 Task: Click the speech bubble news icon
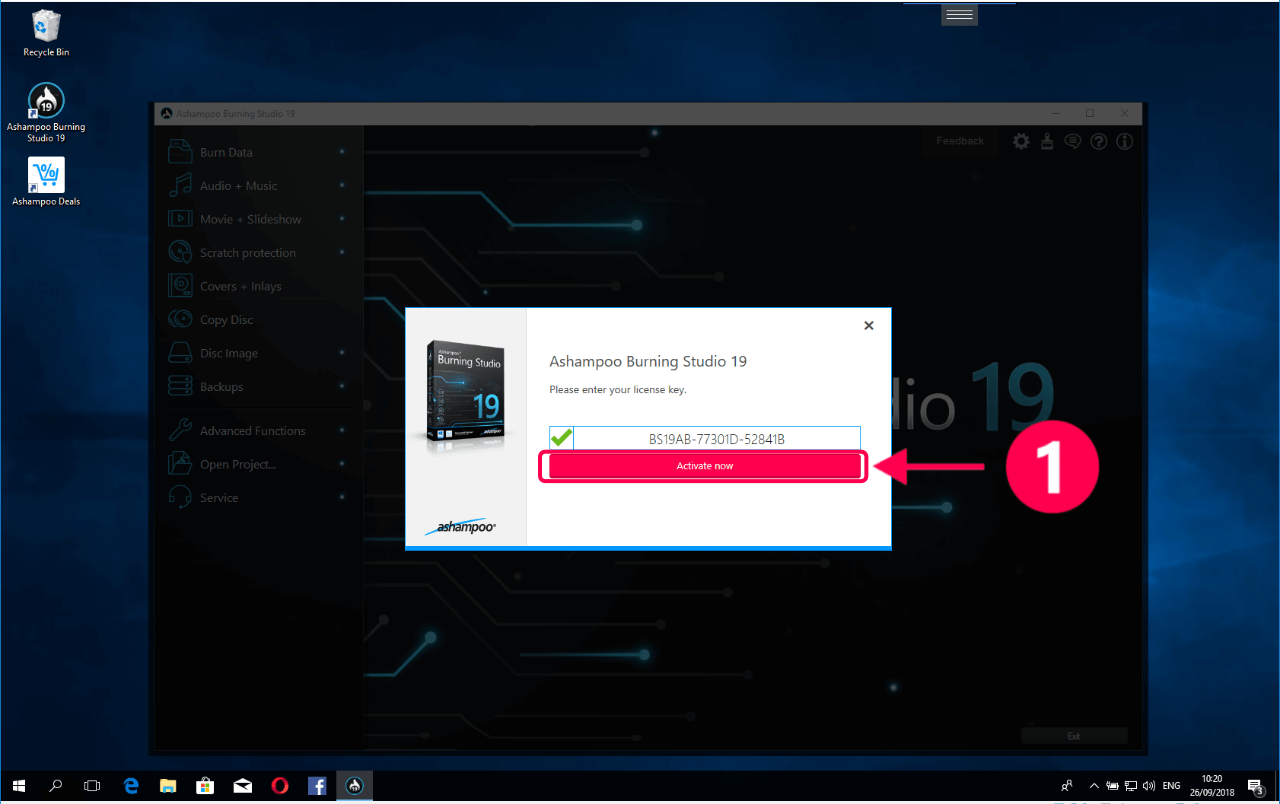click(x=1073, y=141)
